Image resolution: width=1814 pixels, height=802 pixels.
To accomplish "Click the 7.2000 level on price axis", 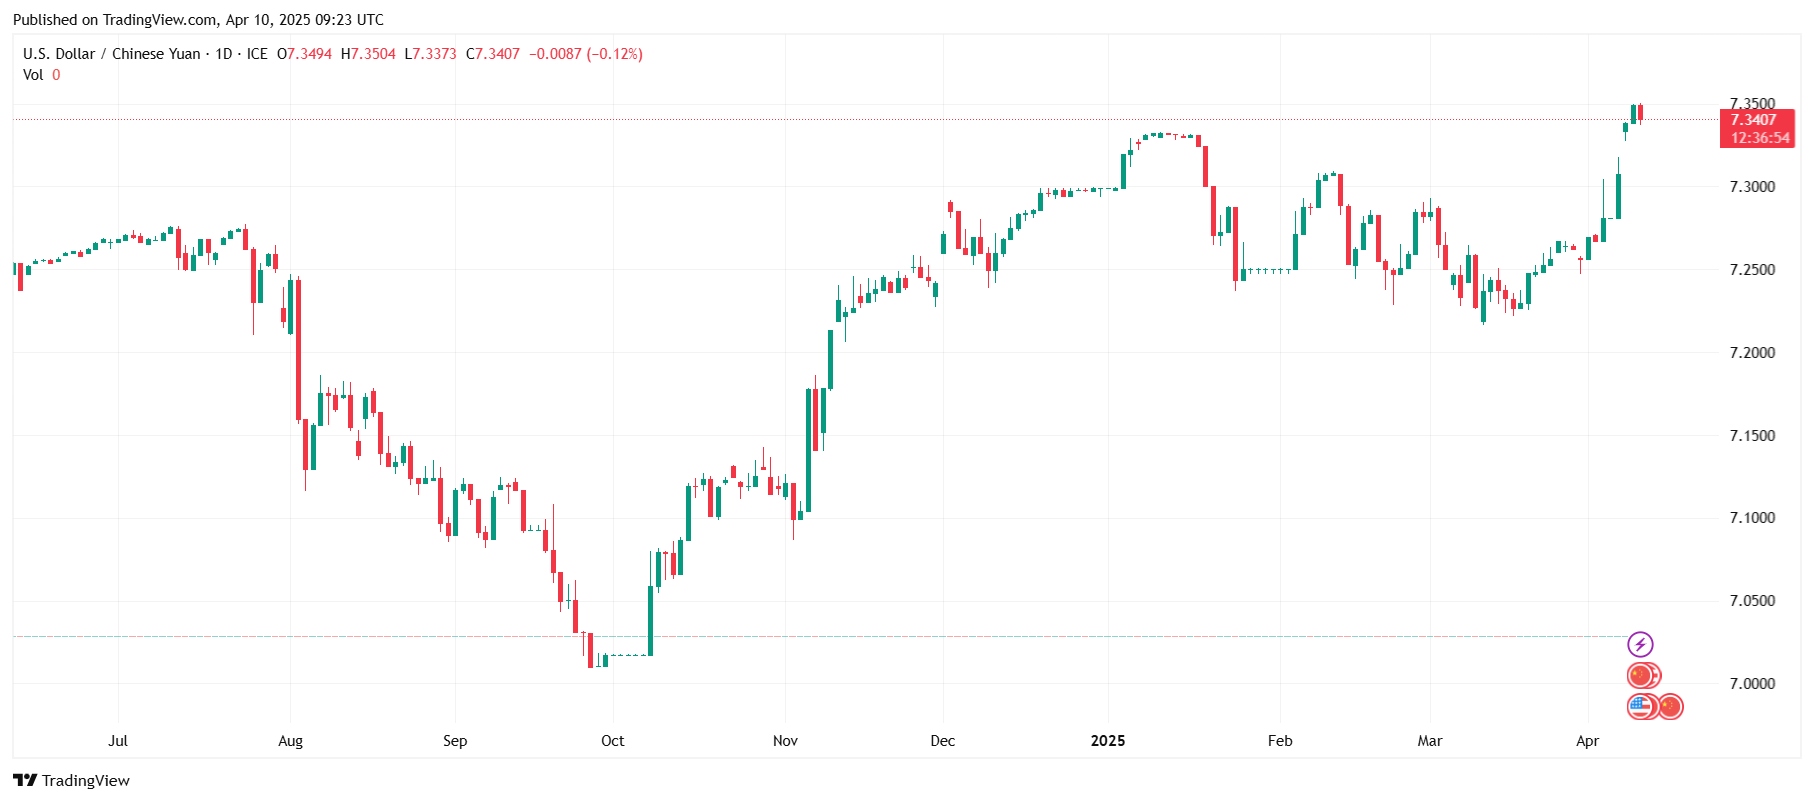I will pos(1752,352).
